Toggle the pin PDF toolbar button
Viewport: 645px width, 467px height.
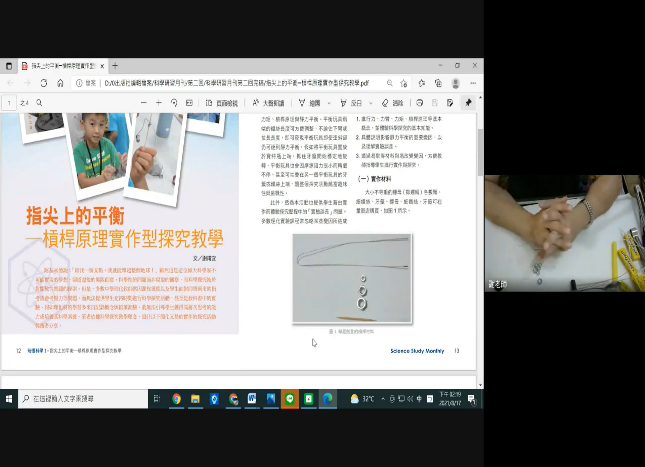coord(468,103)
